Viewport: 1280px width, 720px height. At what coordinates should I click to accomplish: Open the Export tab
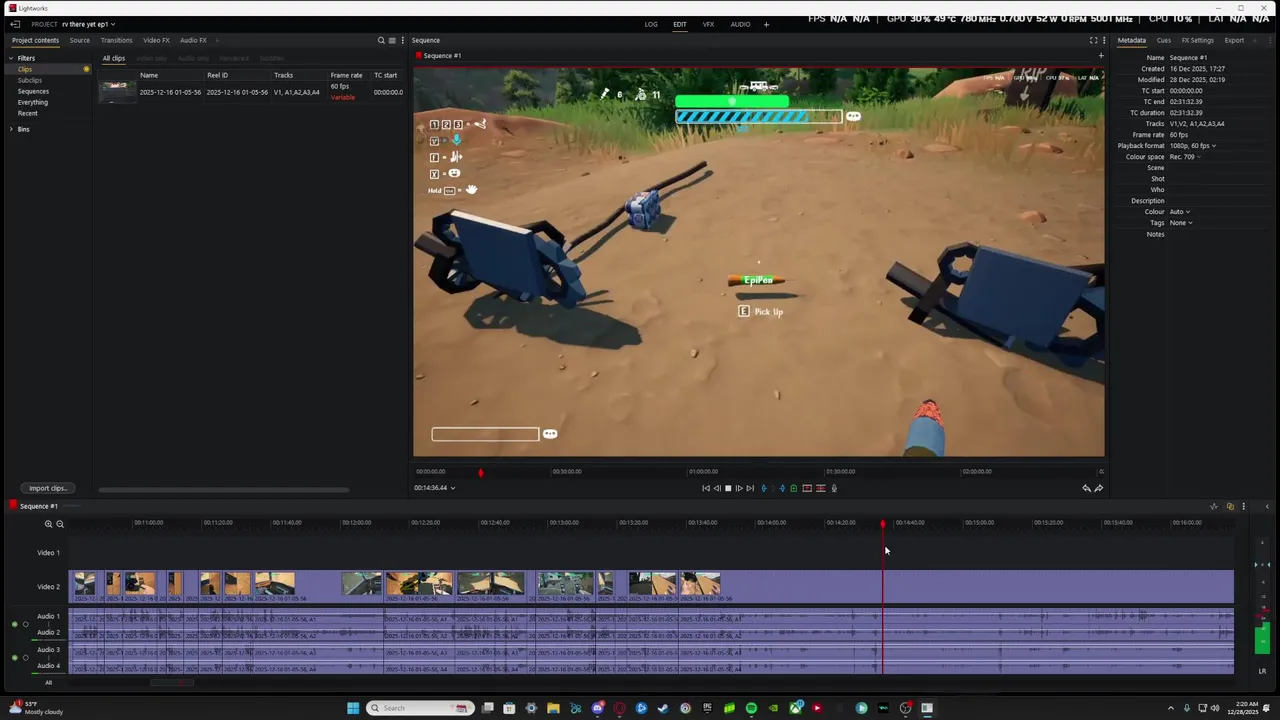[1234, 40]
